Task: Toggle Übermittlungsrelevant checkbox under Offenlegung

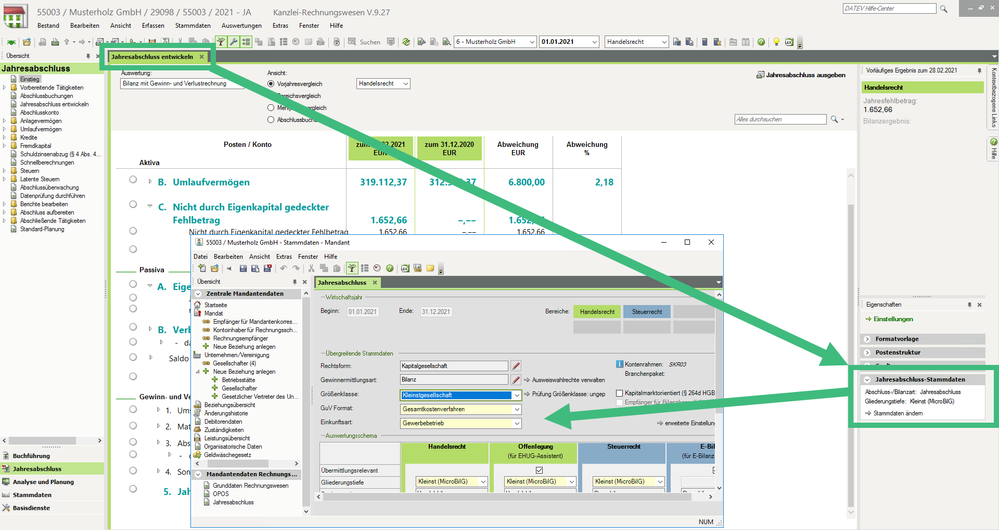Action: (539, 468)
